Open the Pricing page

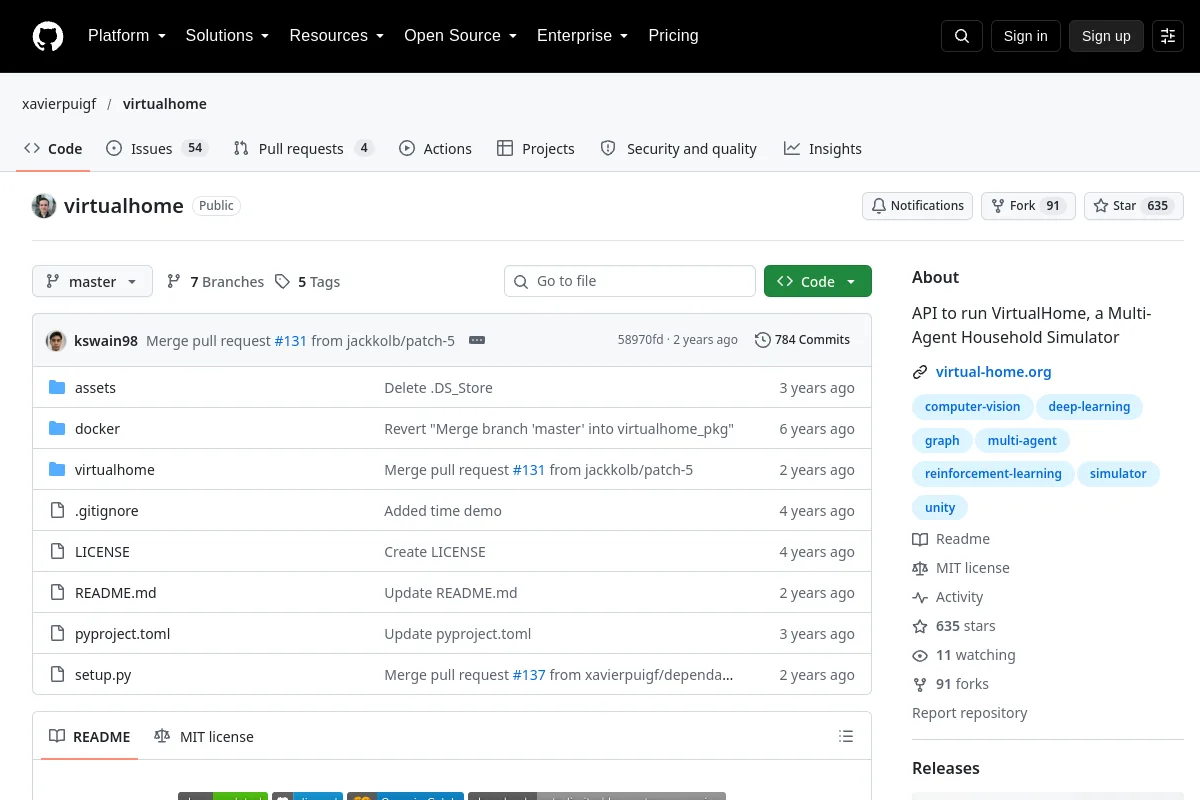(x=673, y=36)
